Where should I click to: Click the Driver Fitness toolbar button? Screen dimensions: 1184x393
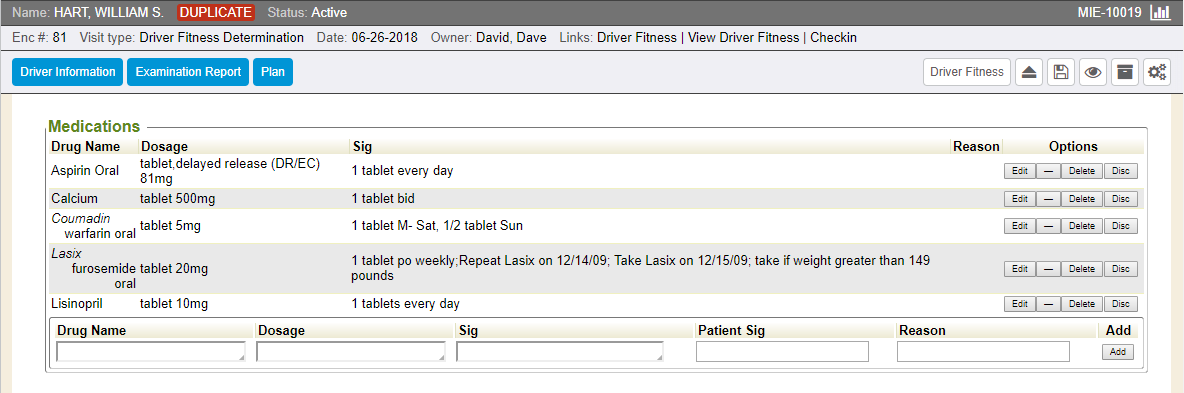[x=967, y=72]
